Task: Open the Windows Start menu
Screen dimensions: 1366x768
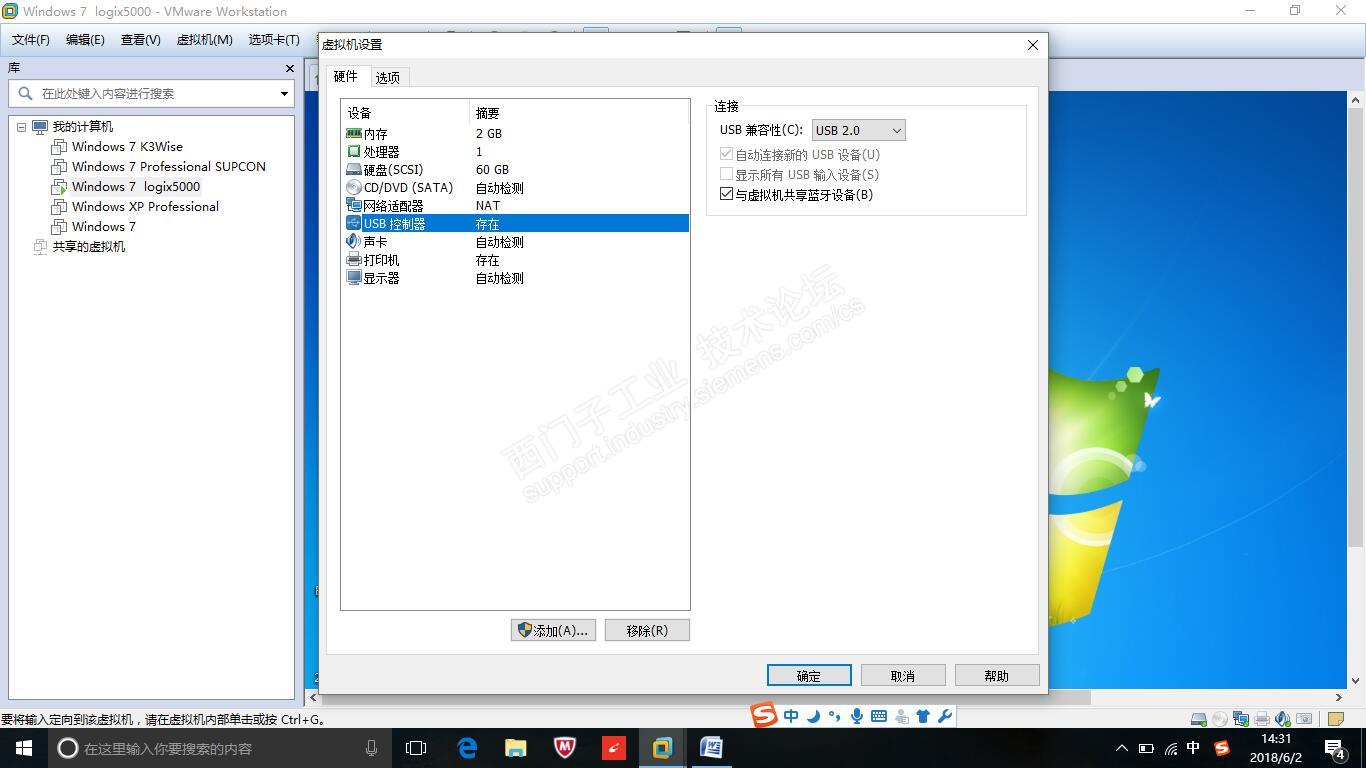Action: 24,748
